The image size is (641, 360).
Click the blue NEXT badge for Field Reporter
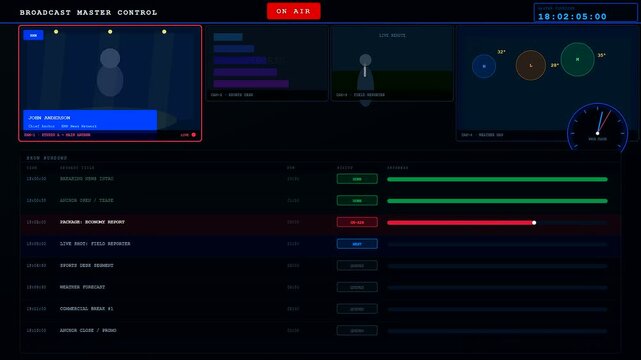coord(357,244)
